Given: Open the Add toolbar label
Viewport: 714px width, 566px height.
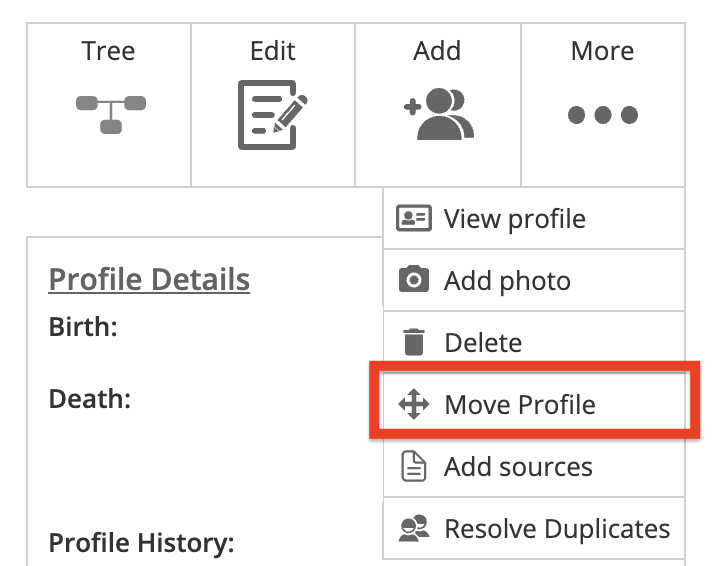Looking at the screenshot, I should pos(437,50).
